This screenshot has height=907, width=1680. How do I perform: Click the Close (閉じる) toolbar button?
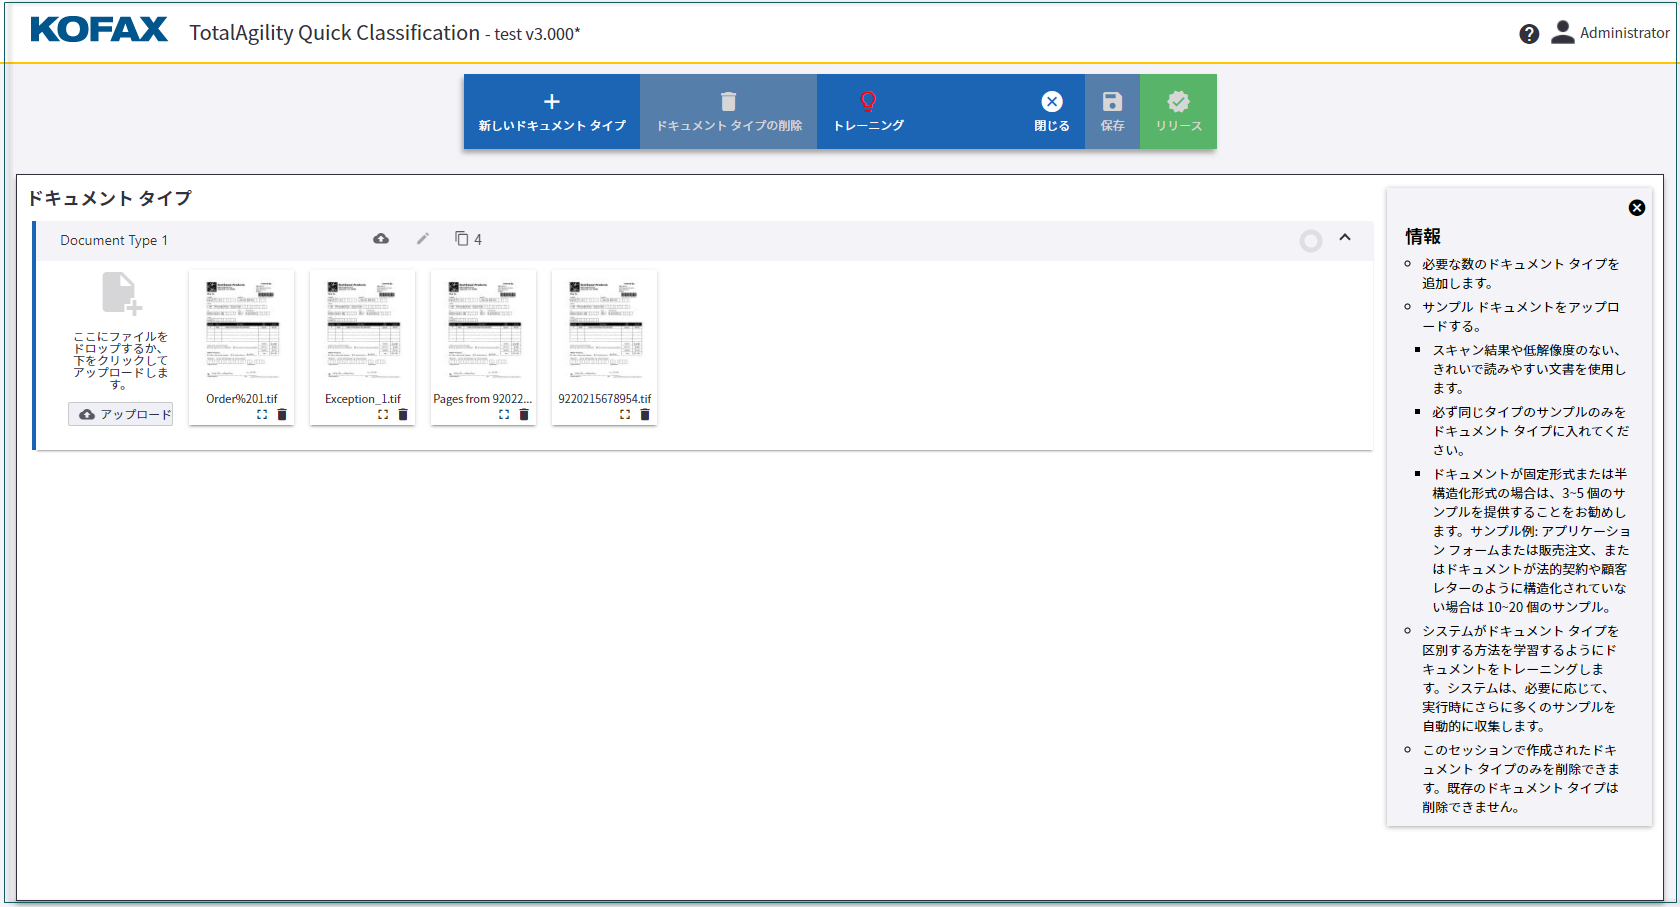click(x=1051, y=111)
